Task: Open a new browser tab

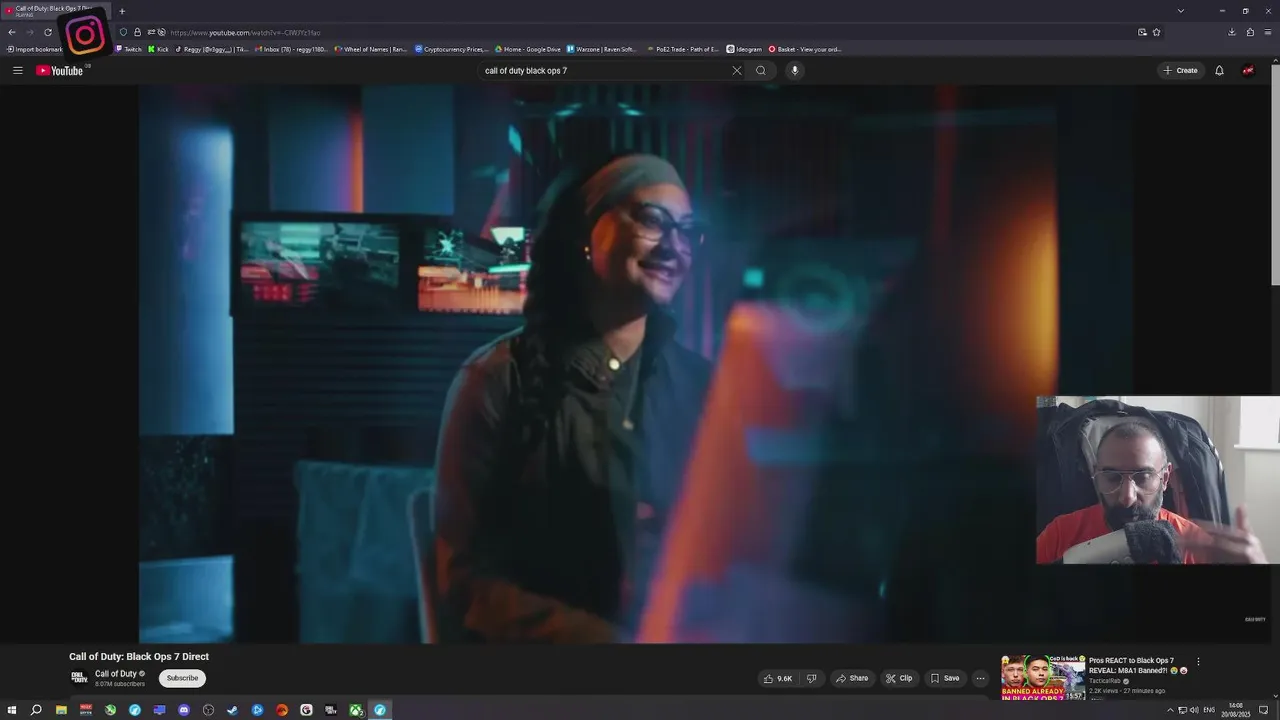Action: pos(122,11)
